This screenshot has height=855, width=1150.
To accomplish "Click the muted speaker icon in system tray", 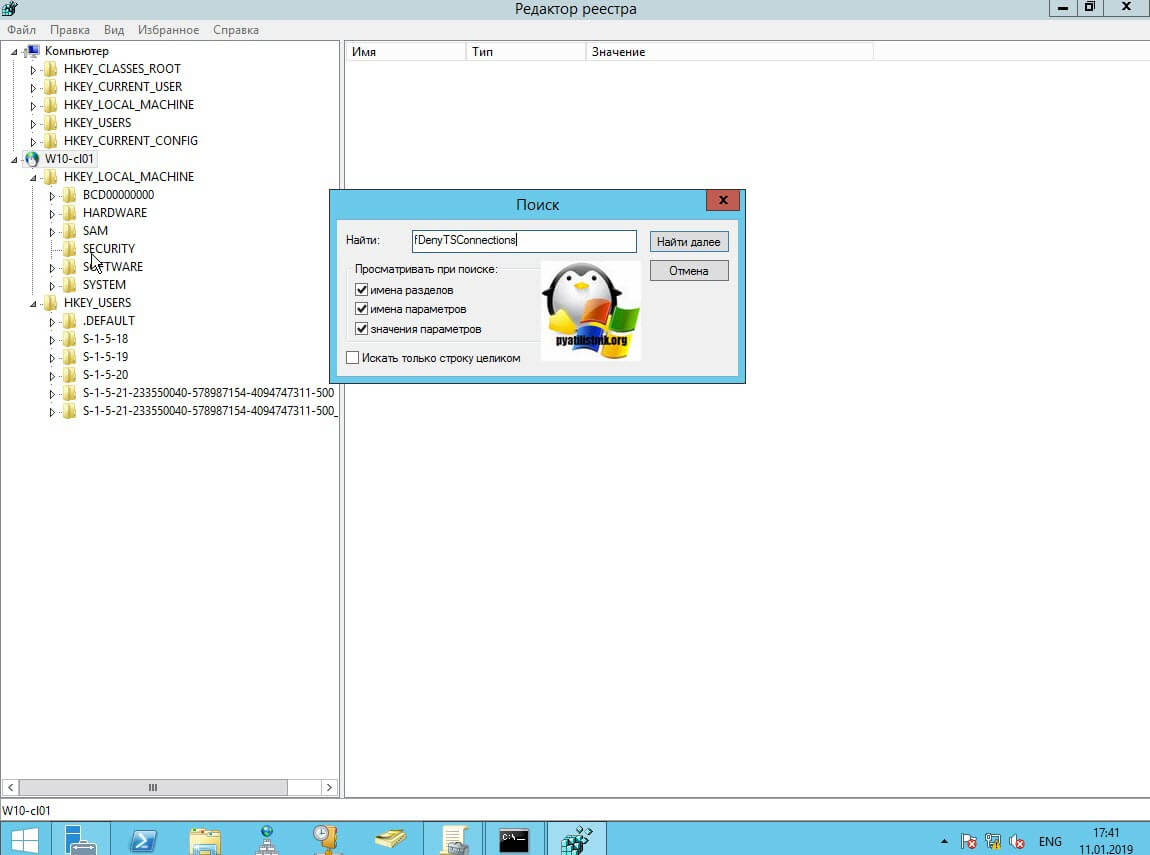I will 1017,841.
